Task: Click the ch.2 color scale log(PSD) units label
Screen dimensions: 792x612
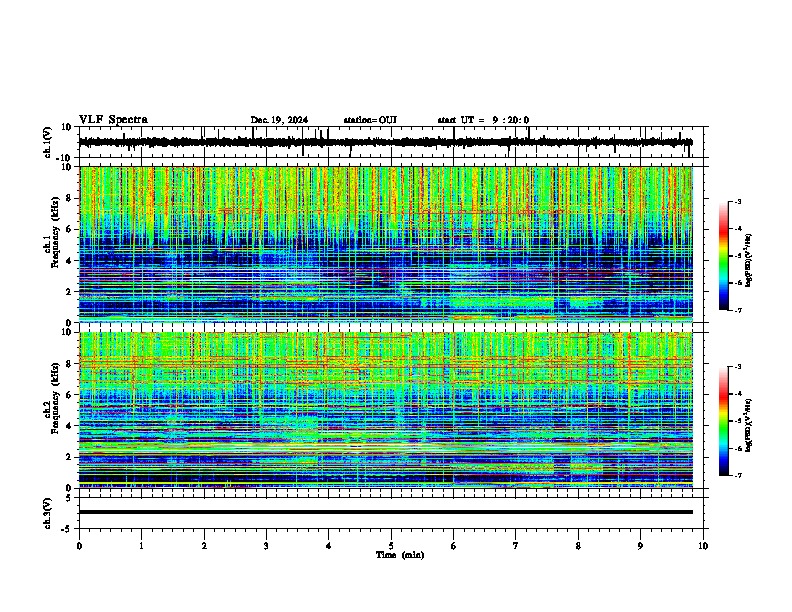Action: tap(750, 425)
